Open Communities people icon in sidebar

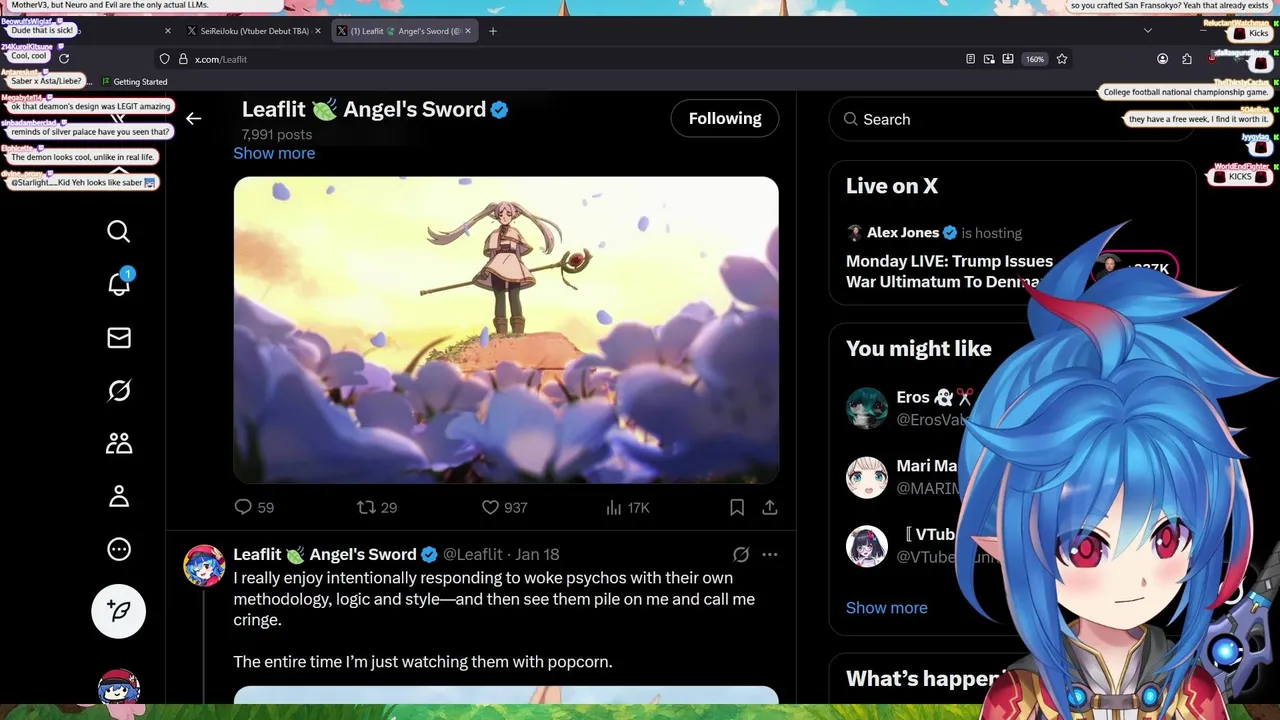point(119,443)
